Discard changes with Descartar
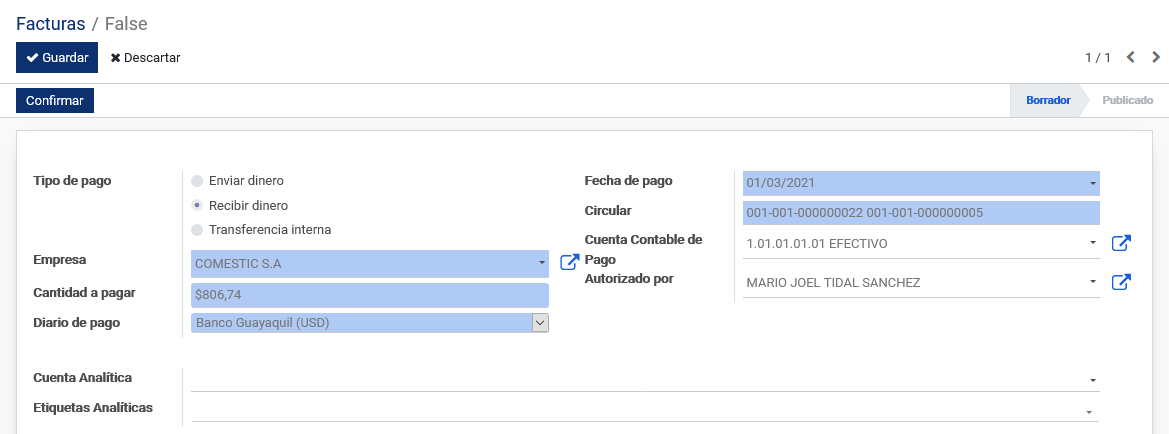Screen dimensions: 1169x434 point(145,57)
